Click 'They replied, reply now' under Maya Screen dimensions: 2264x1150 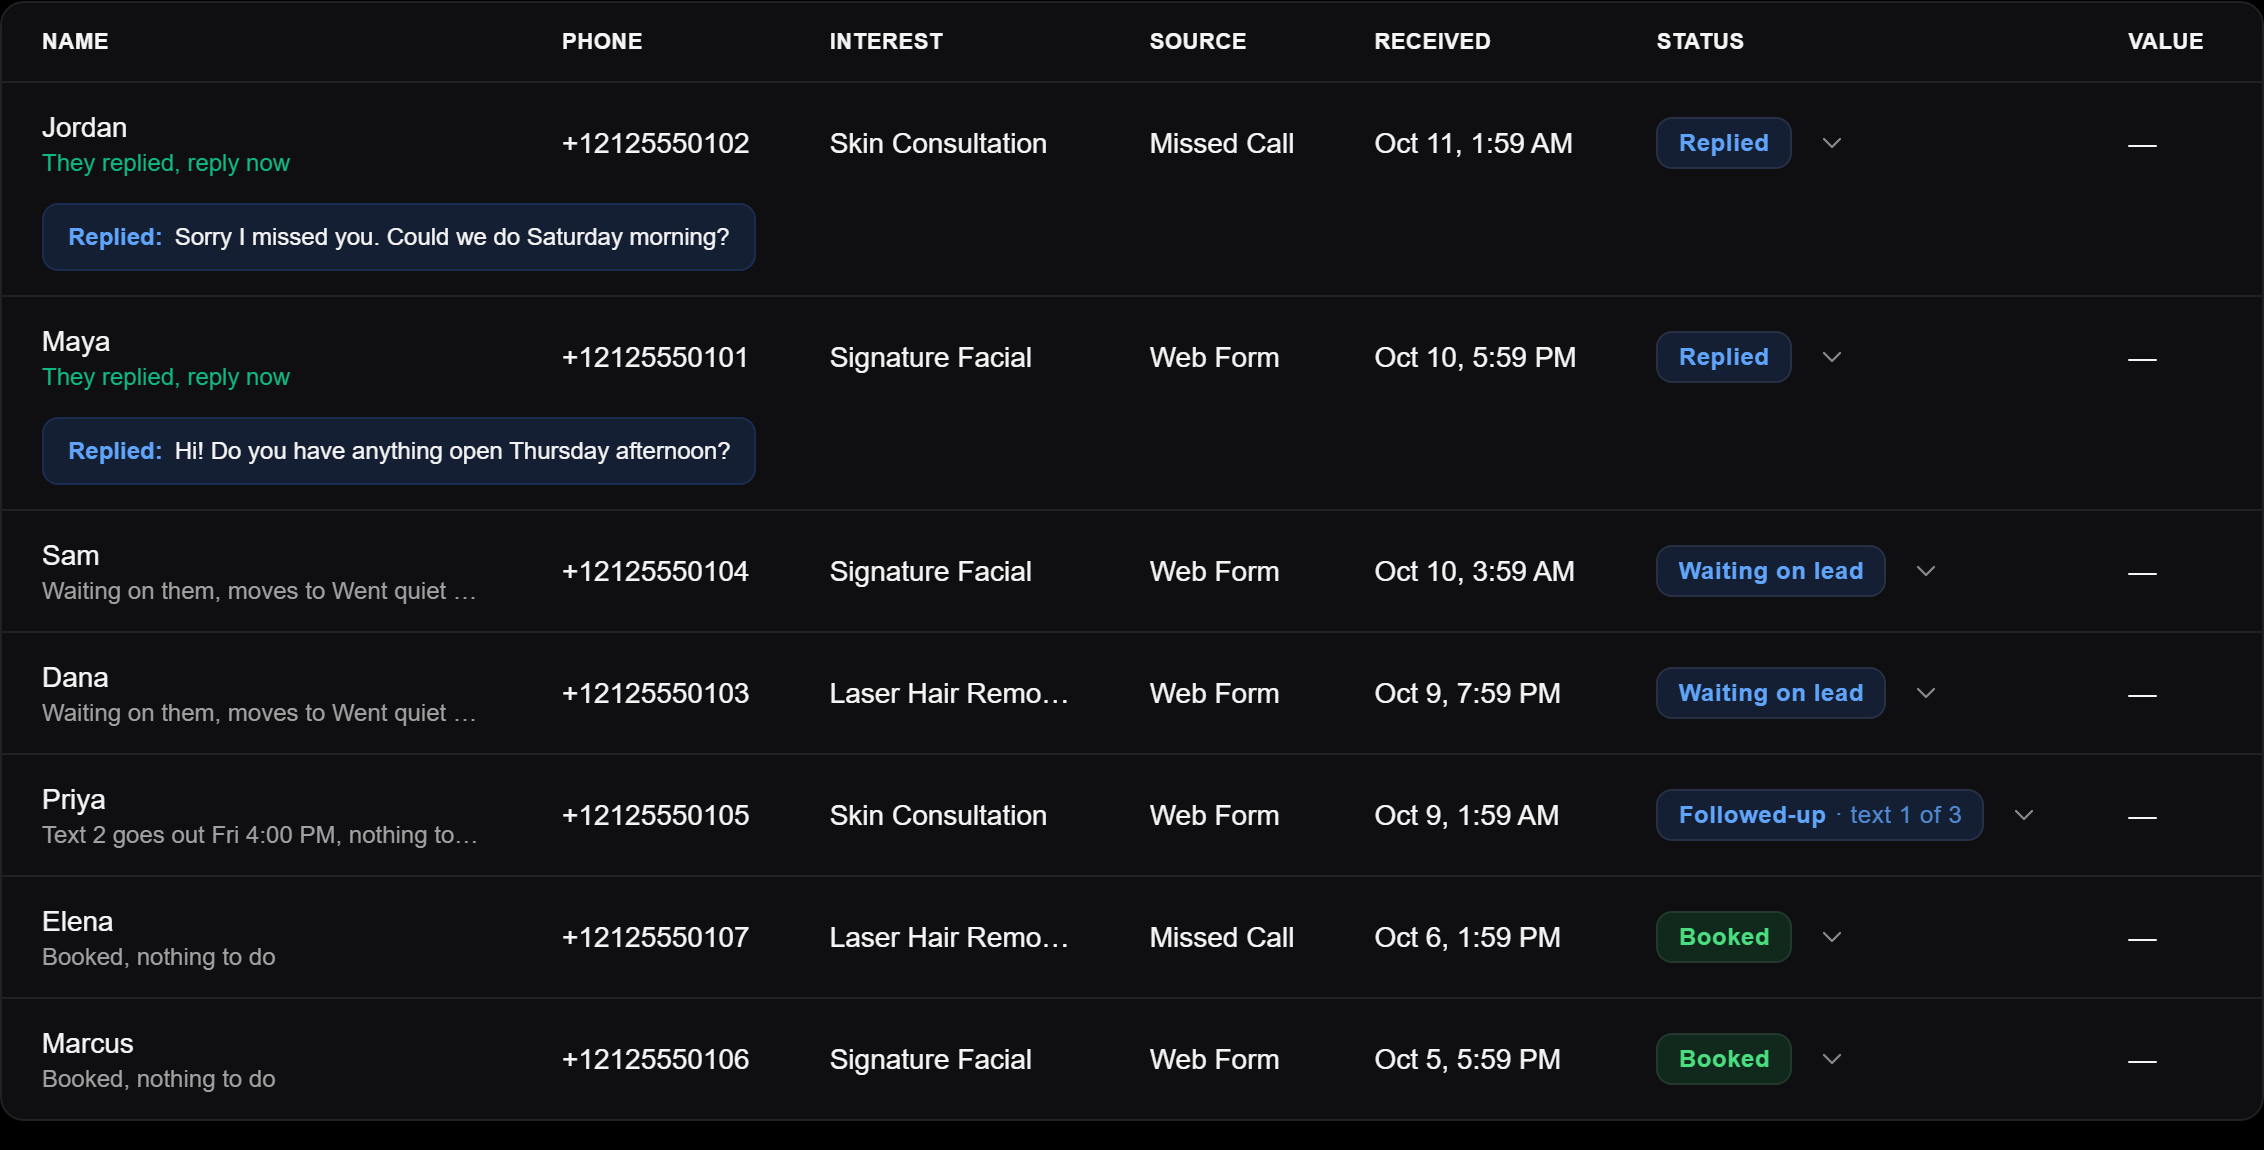[x=166, y=377]
